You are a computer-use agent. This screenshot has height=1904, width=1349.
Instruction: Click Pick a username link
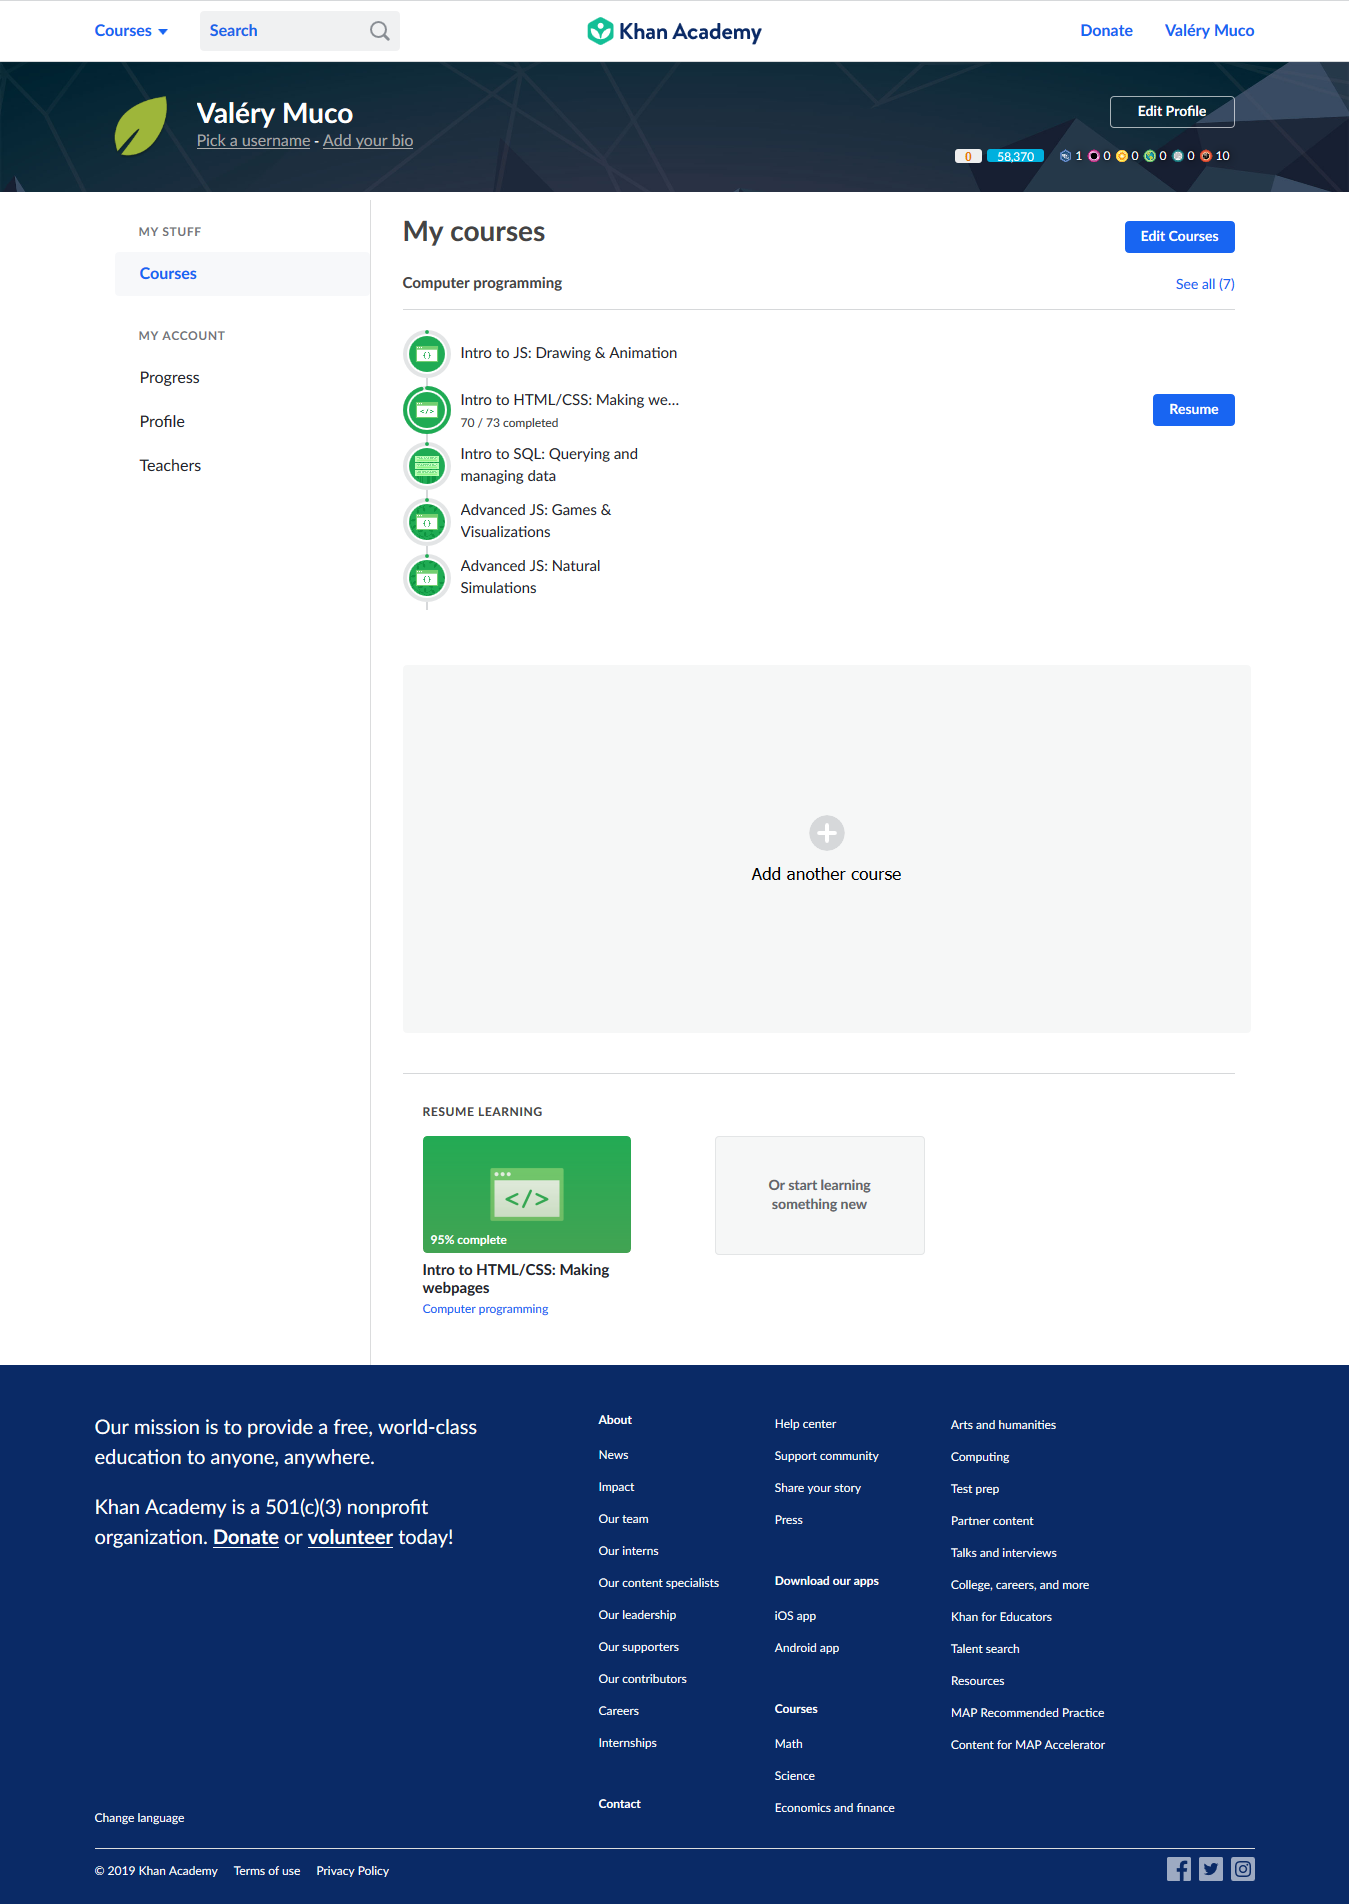point(253,141)
